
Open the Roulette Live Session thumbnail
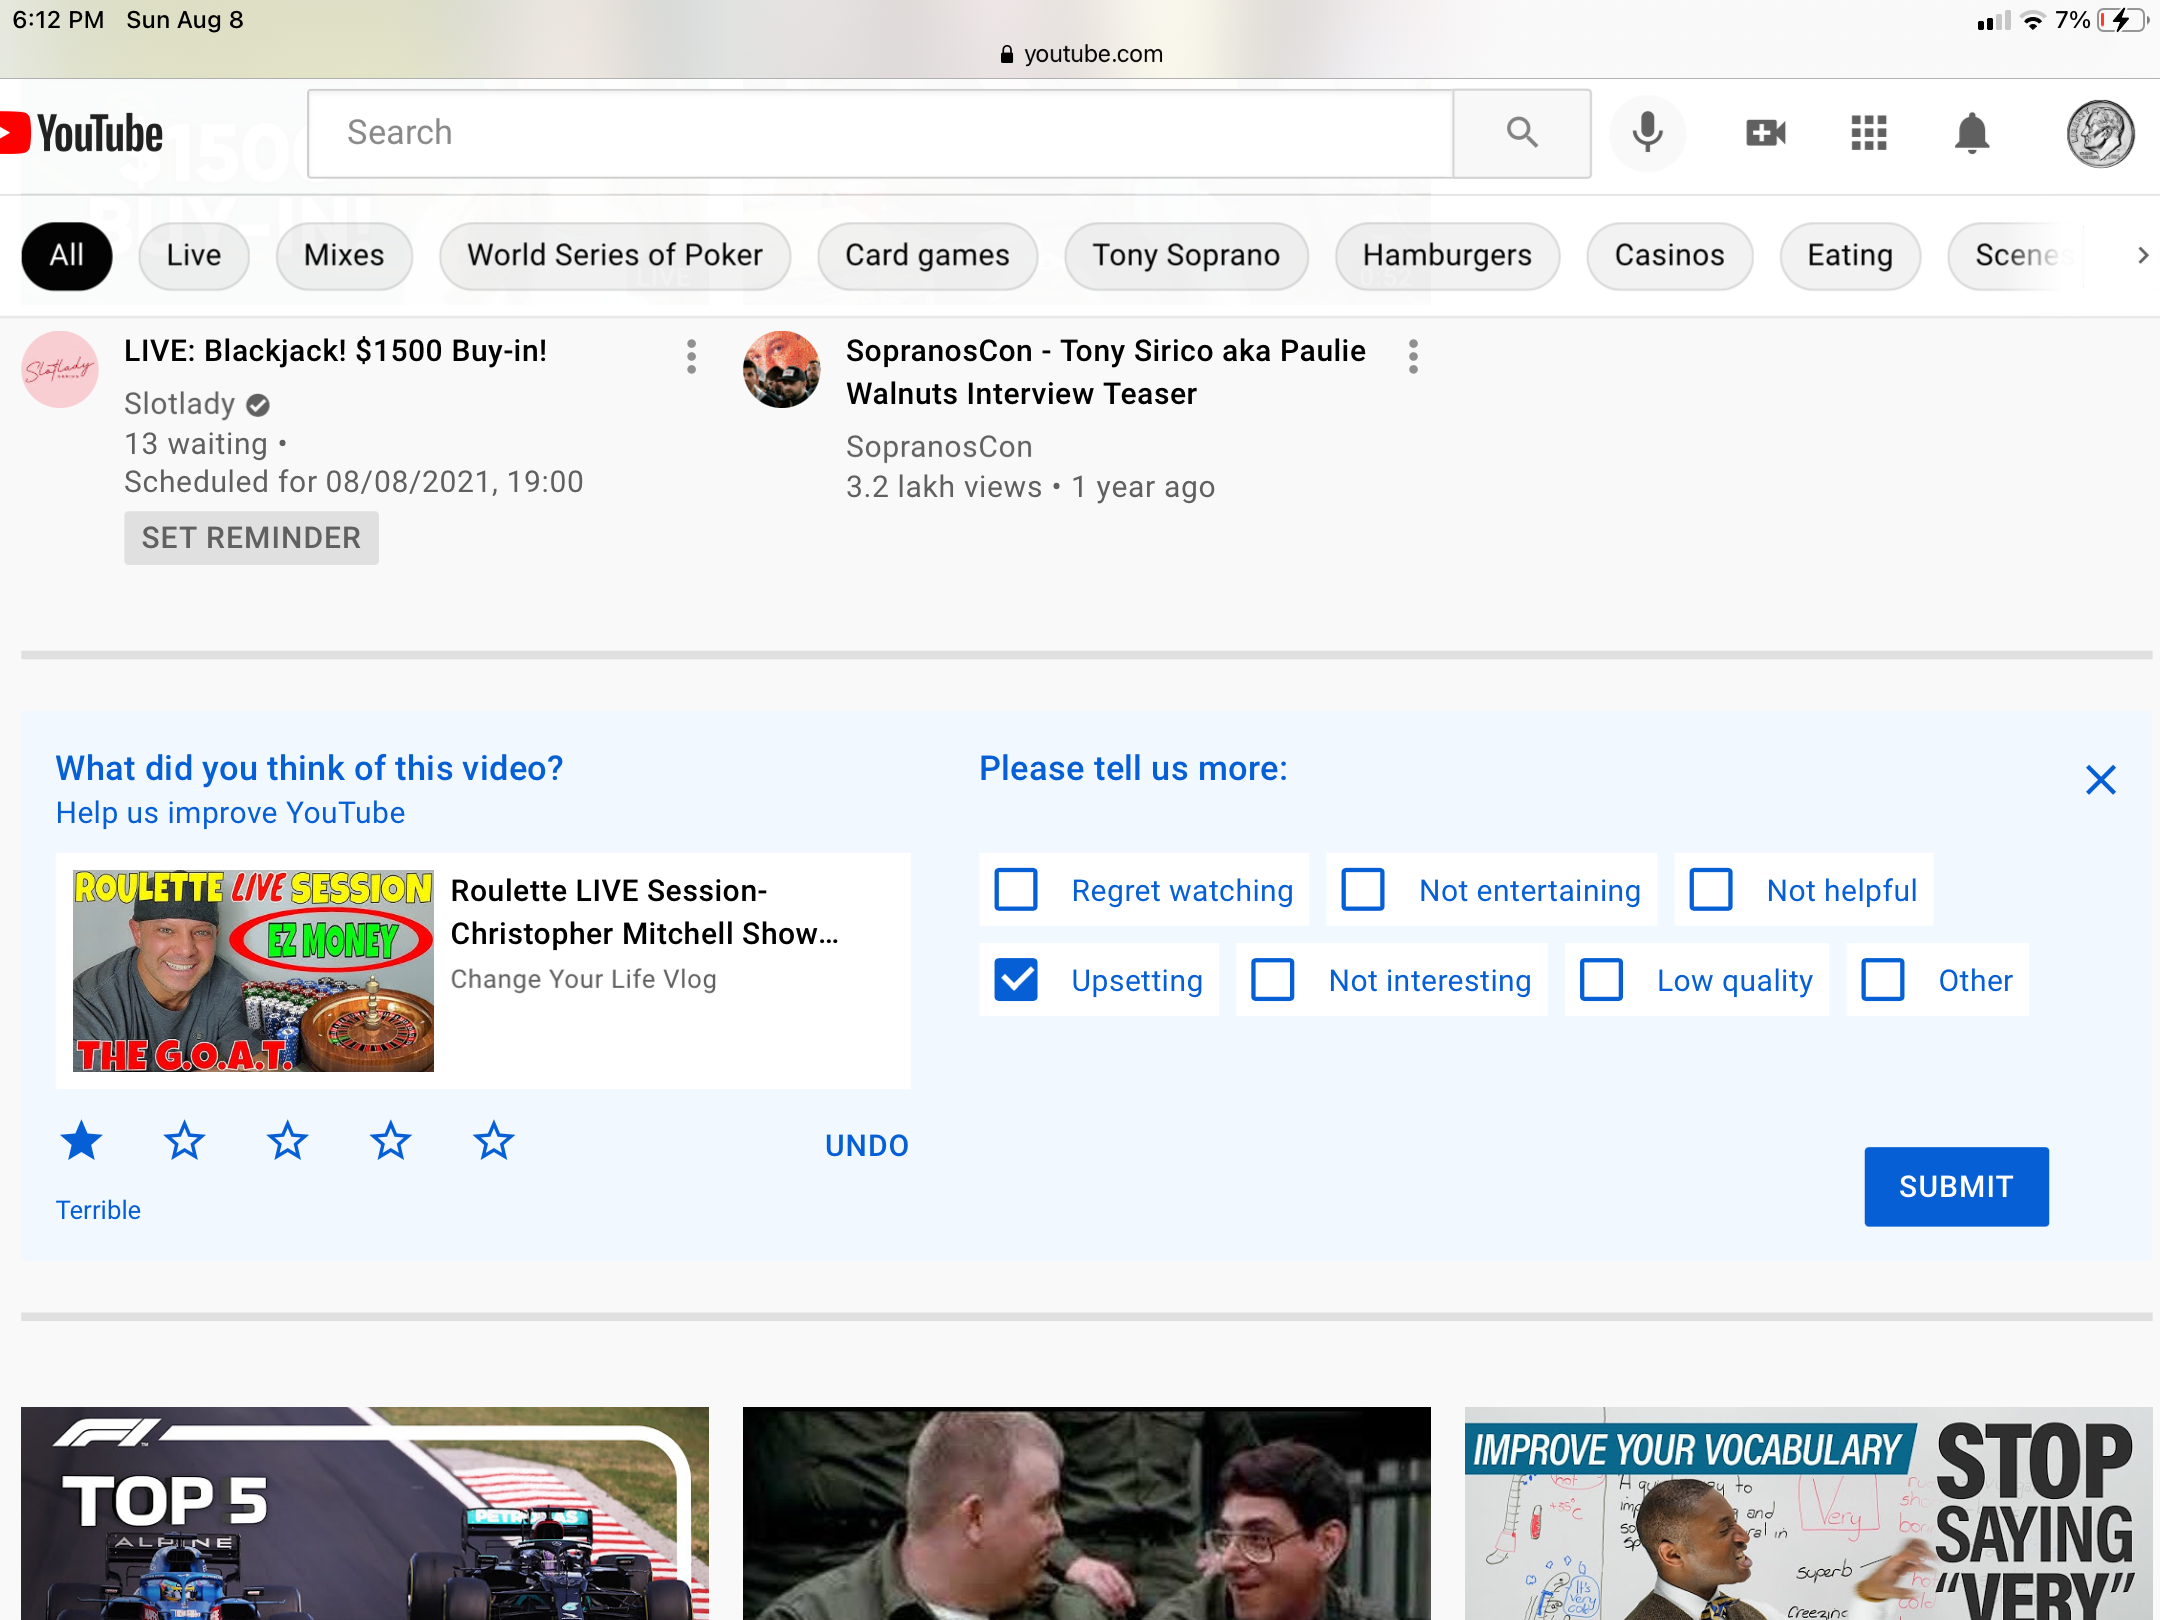coord(253,971)
